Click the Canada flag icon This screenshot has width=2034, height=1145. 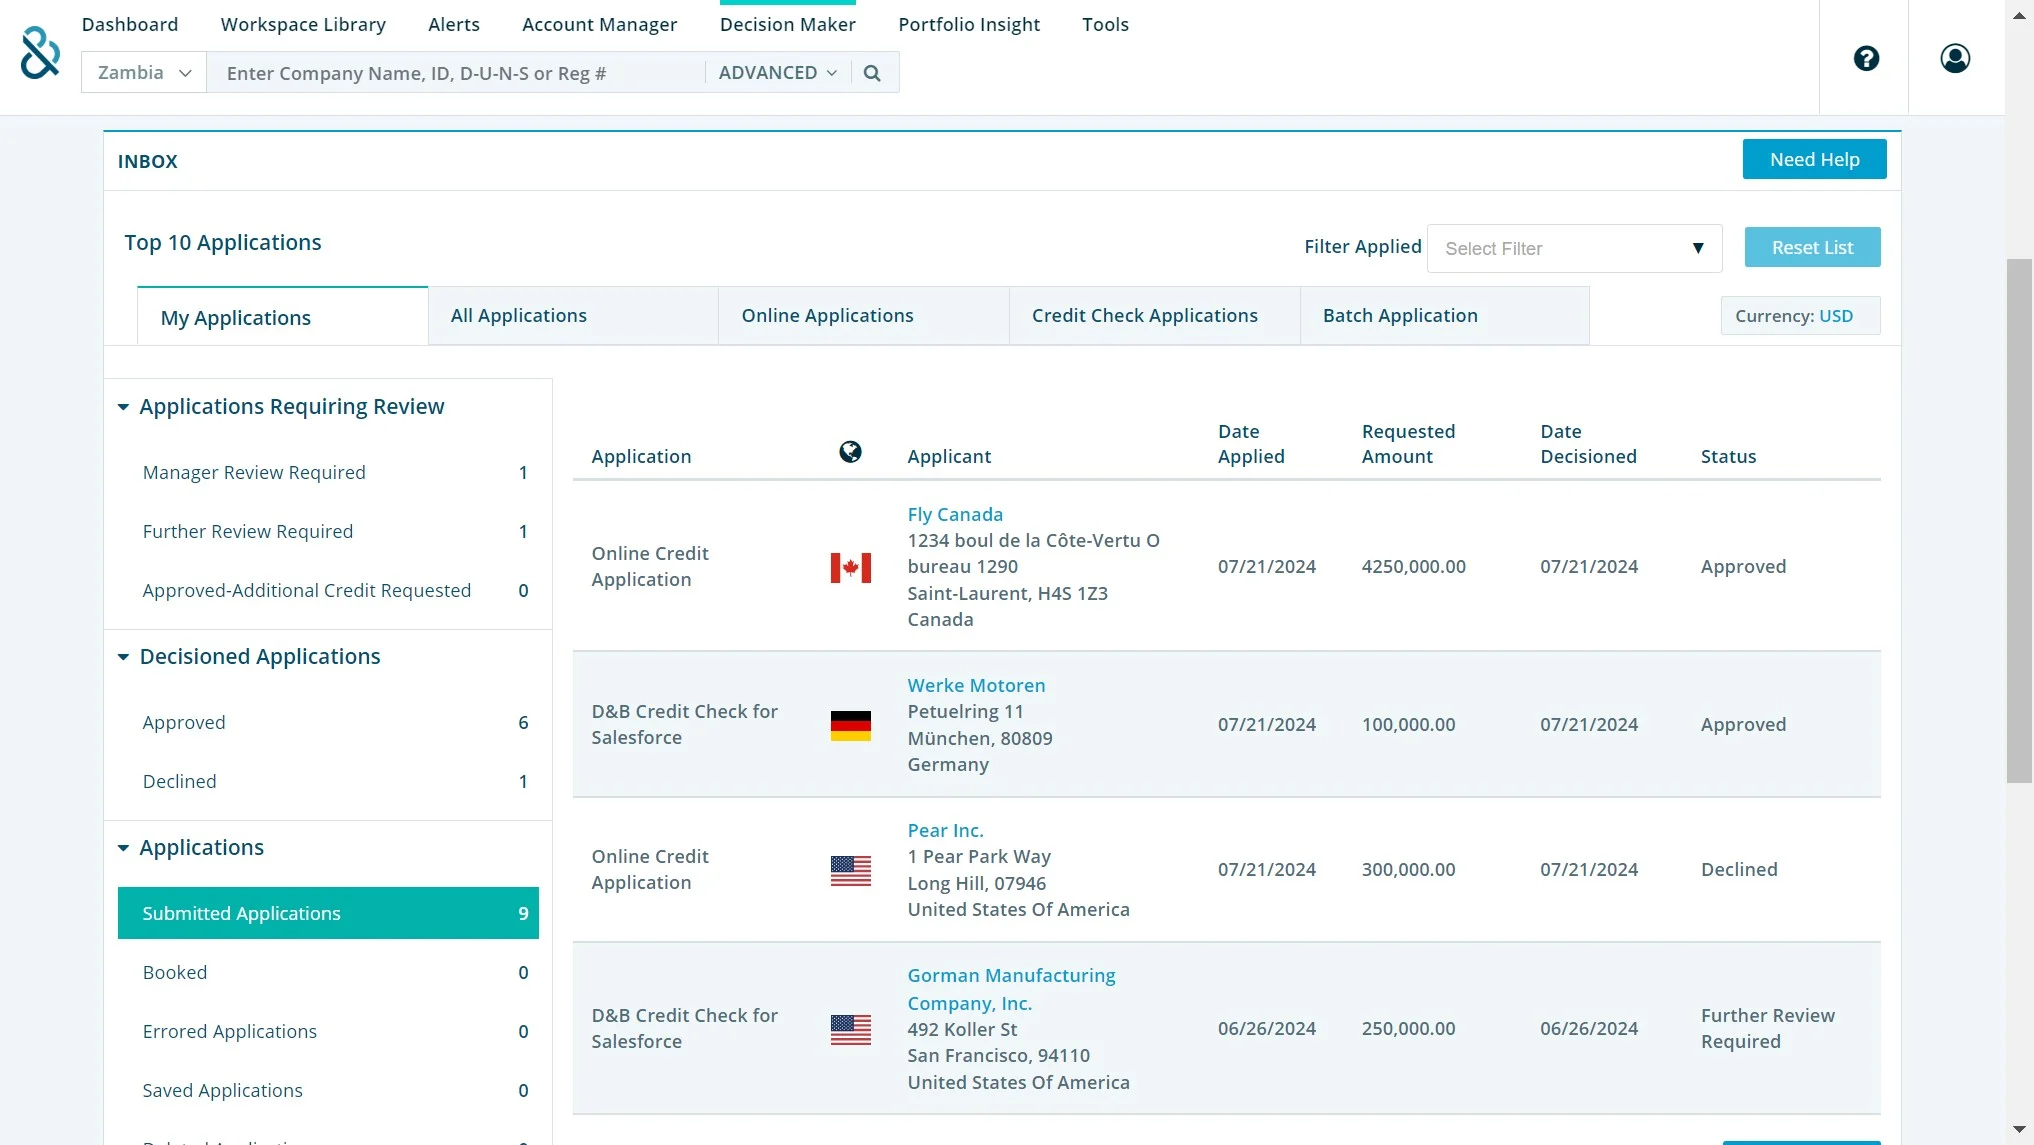point(850,568)
